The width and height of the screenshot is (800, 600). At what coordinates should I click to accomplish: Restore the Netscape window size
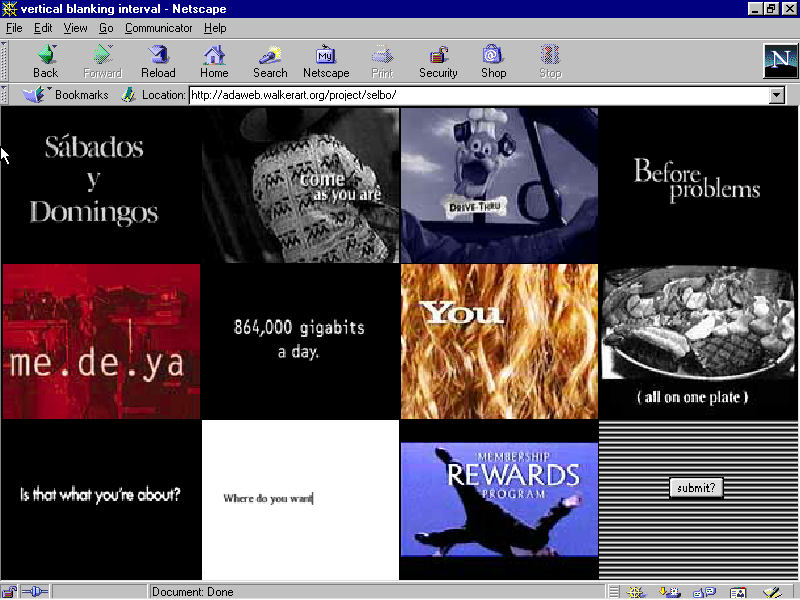[771, 9]
